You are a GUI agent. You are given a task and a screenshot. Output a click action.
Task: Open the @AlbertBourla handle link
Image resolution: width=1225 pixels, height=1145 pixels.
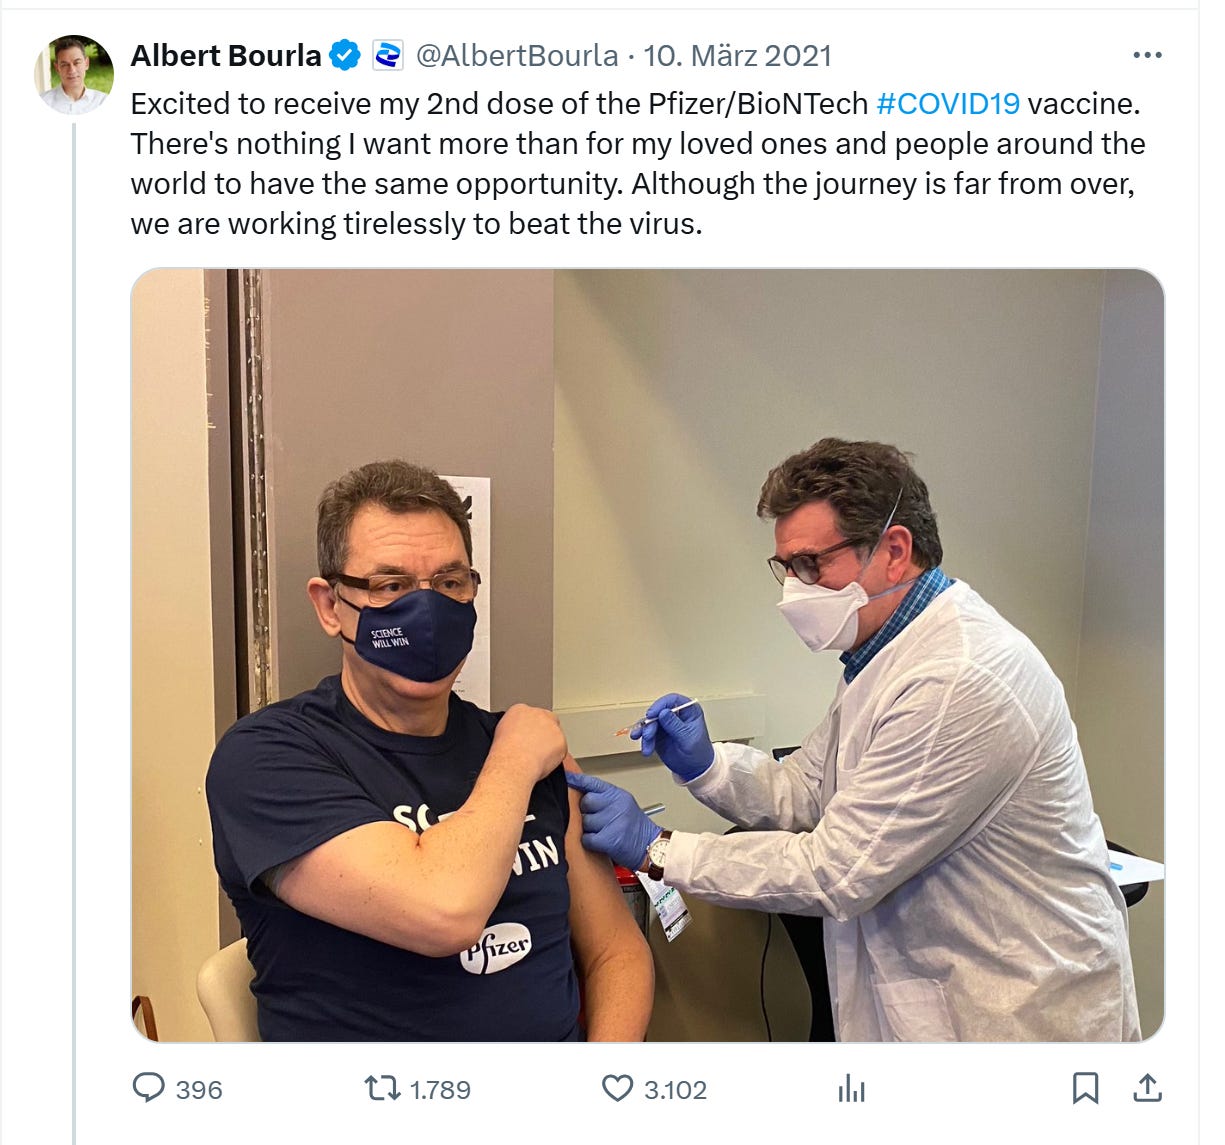point(516,56)
